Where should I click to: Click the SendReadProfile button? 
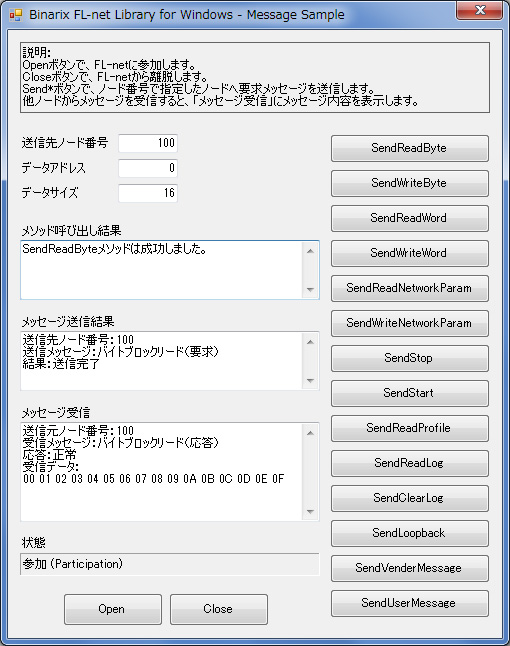click(409, 428)
